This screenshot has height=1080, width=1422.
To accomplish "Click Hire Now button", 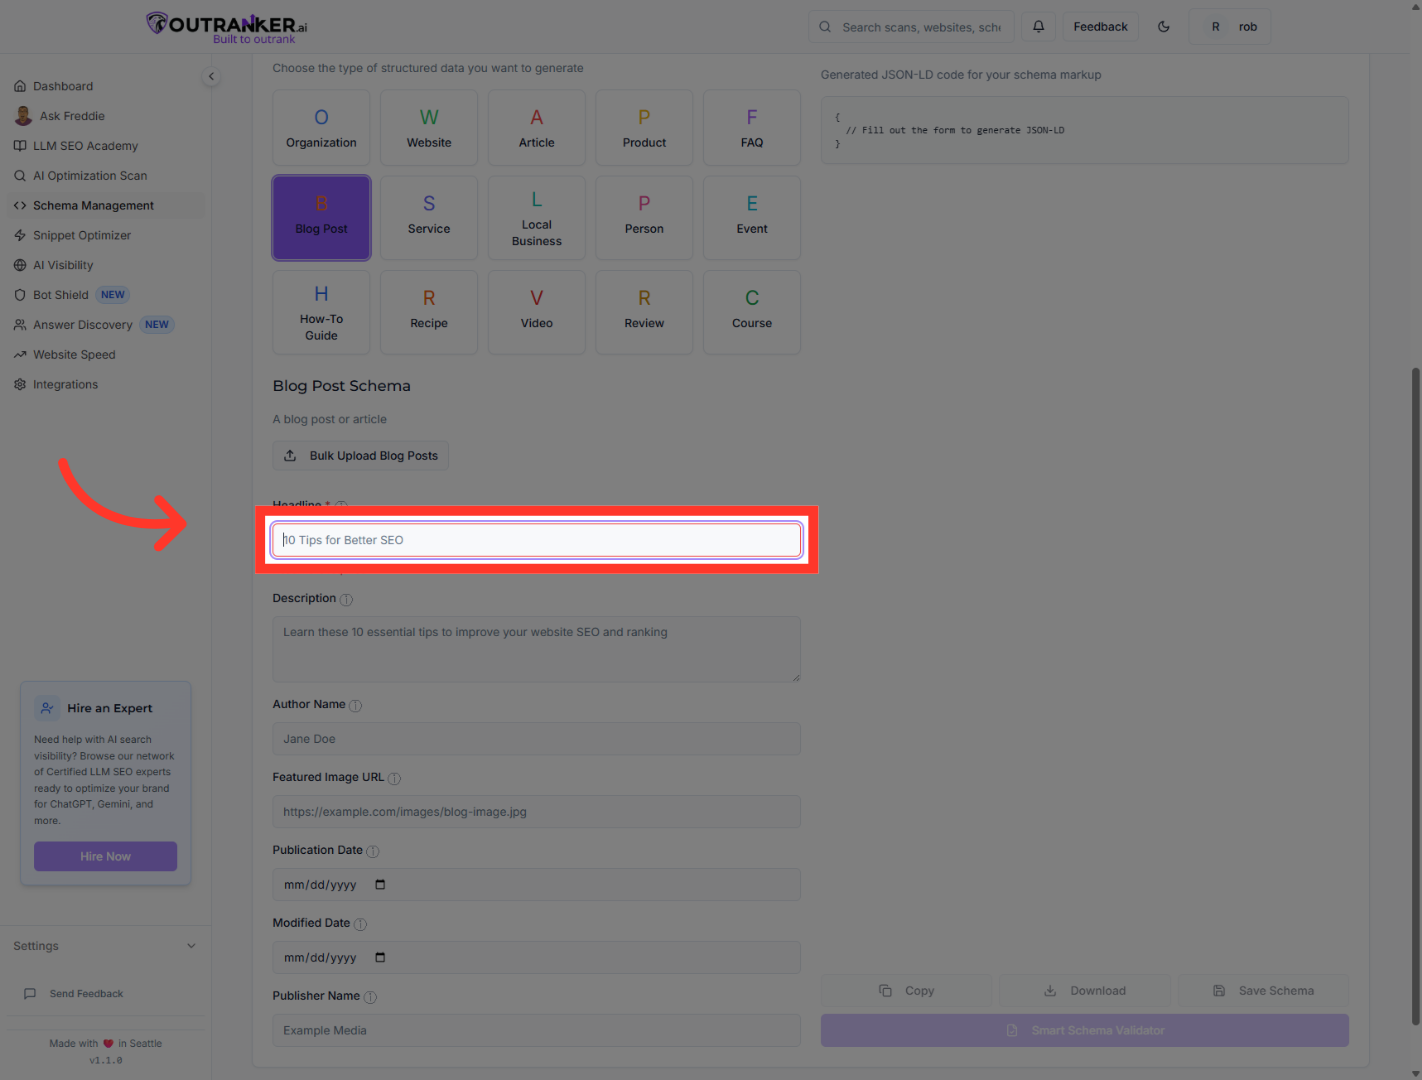I will 106,857.
